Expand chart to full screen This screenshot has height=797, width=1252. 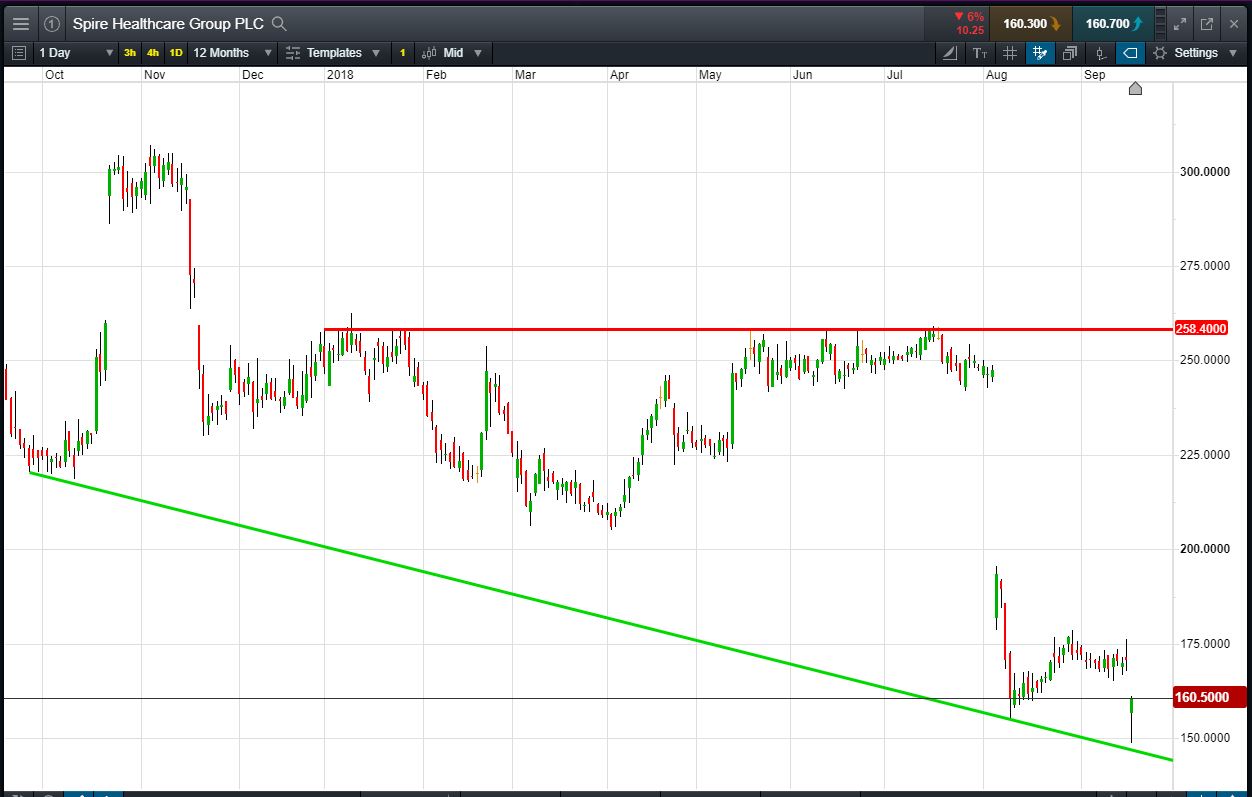pyautogui.click(x=1180, y=24)
